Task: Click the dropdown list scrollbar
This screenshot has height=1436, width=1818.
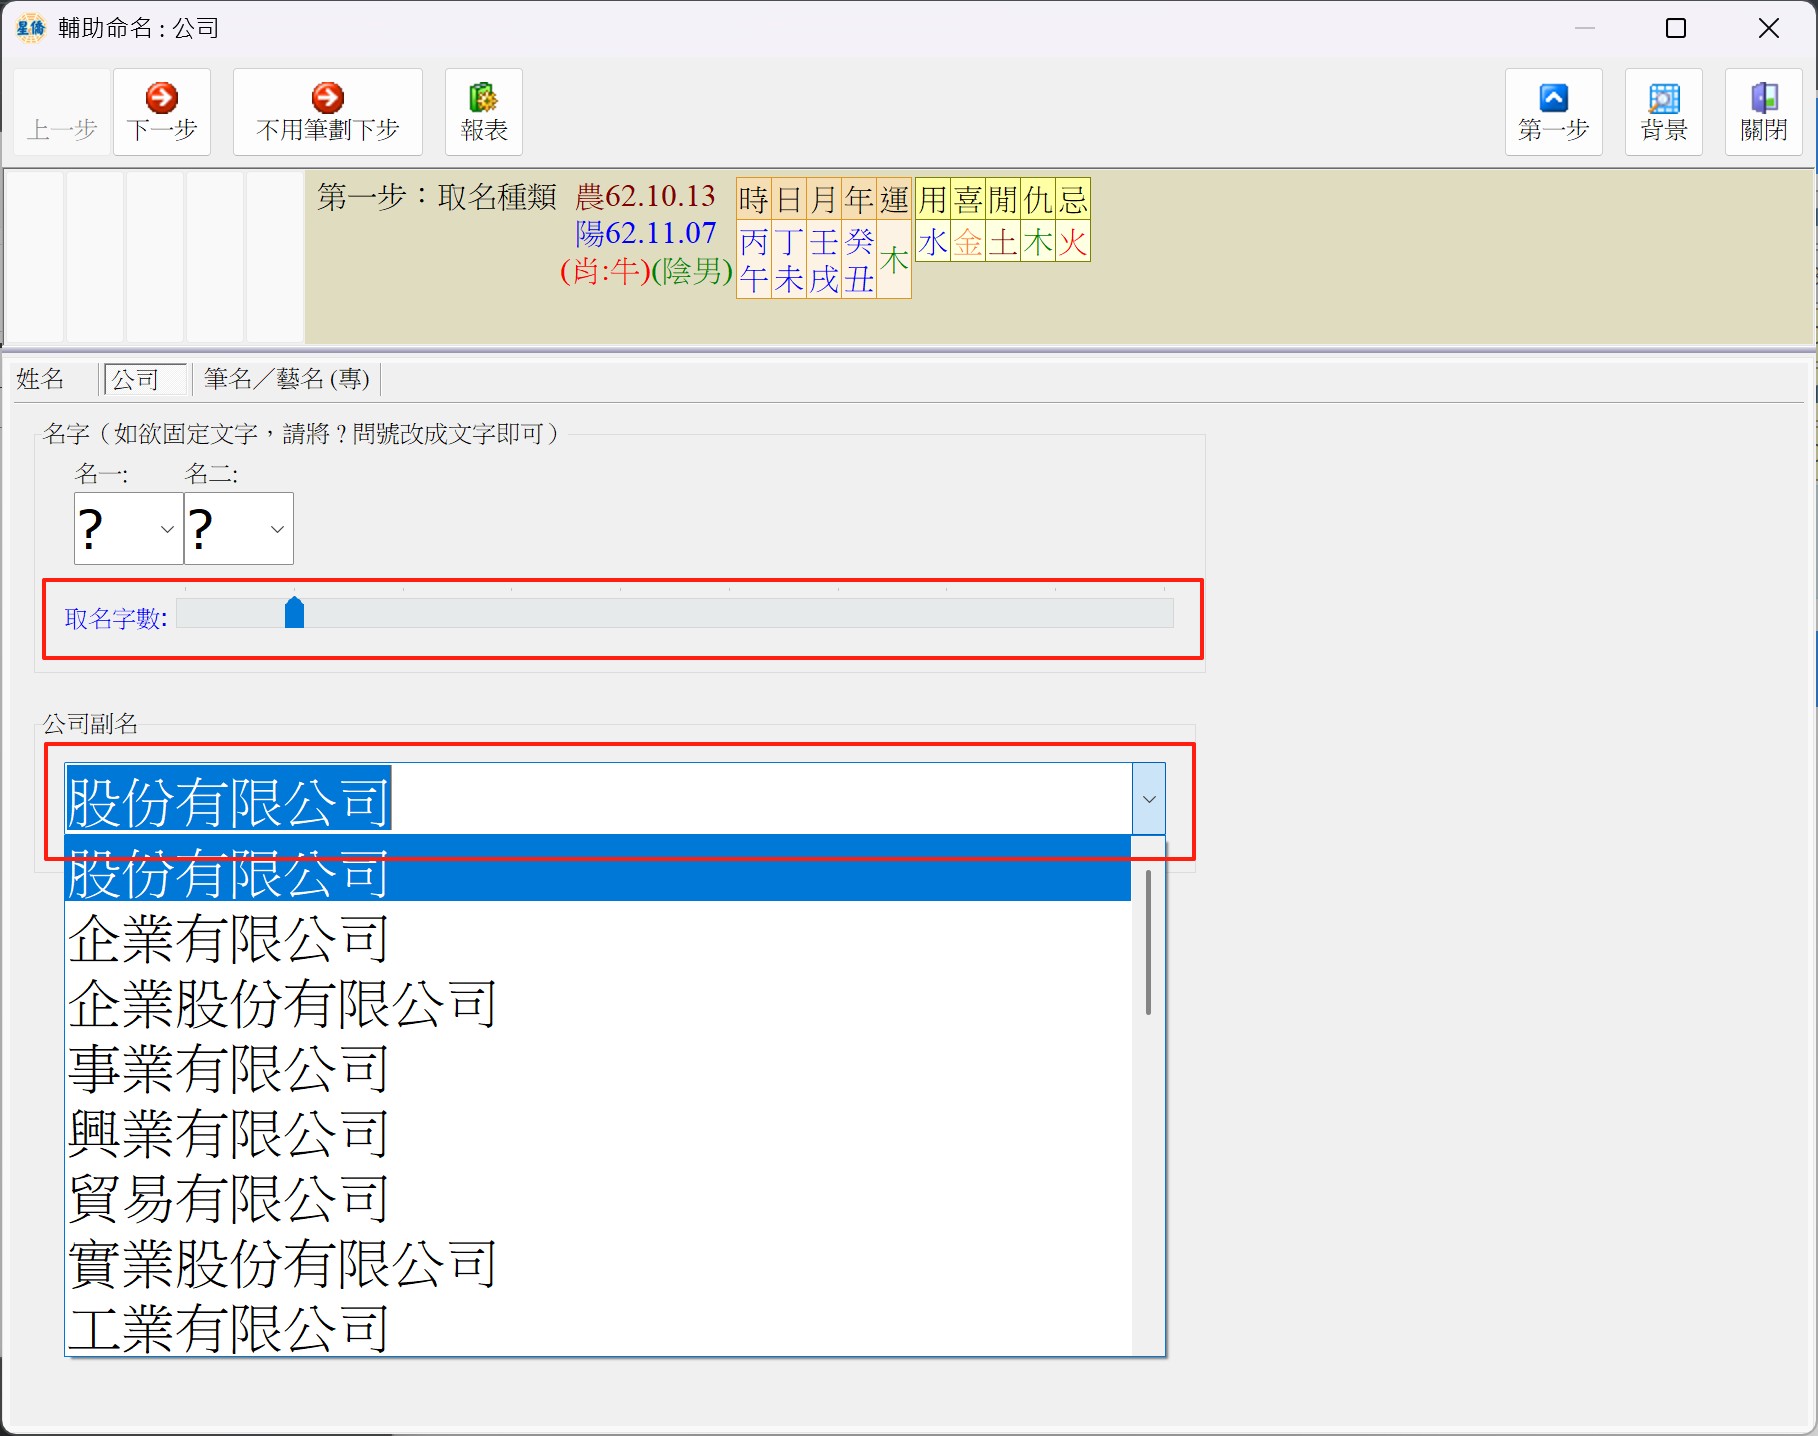Action: [x=1148, y=942]
